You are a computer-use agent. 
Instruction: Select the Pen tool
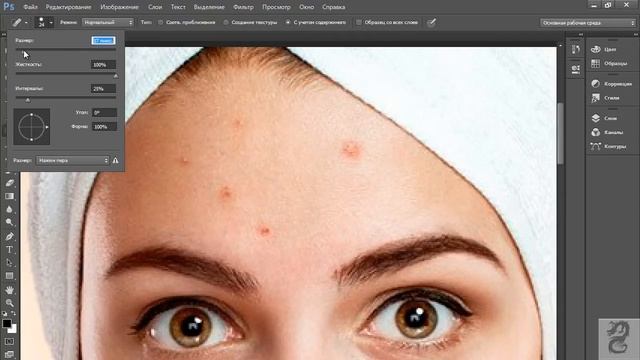[9, 236]
